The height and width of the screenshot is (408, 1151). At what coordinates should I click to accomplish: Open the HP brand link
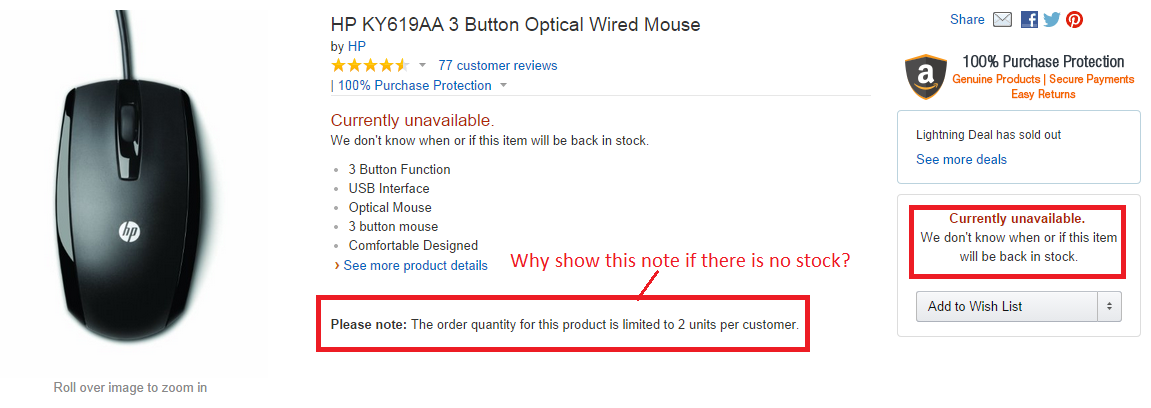coord(357,46)
